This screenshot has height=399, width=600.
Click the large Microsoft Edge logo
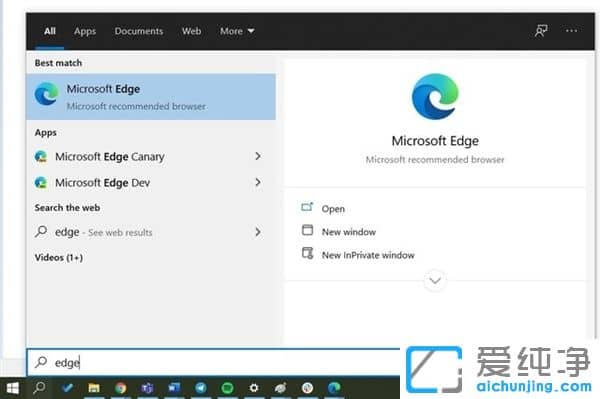(x=435, y=96)
